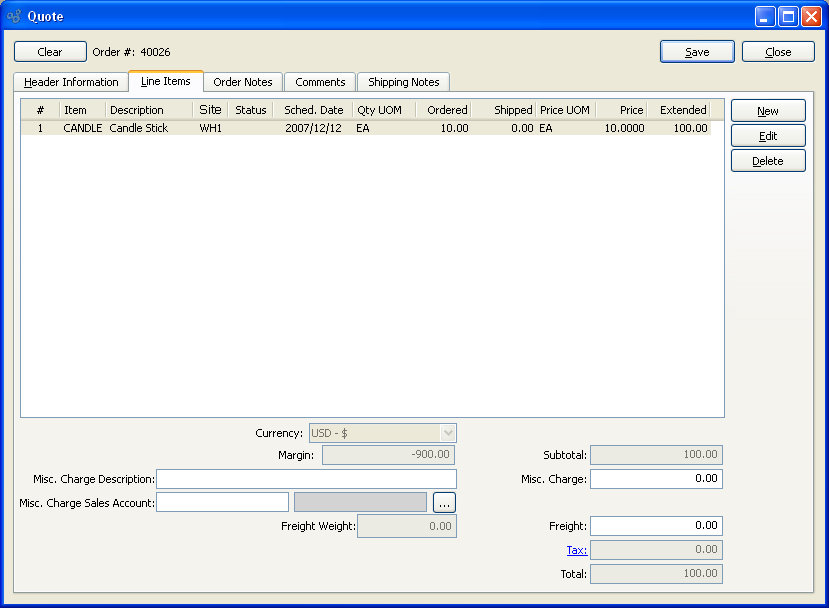
Task: Sort by the Sched. Date column header
Action: 313,110
